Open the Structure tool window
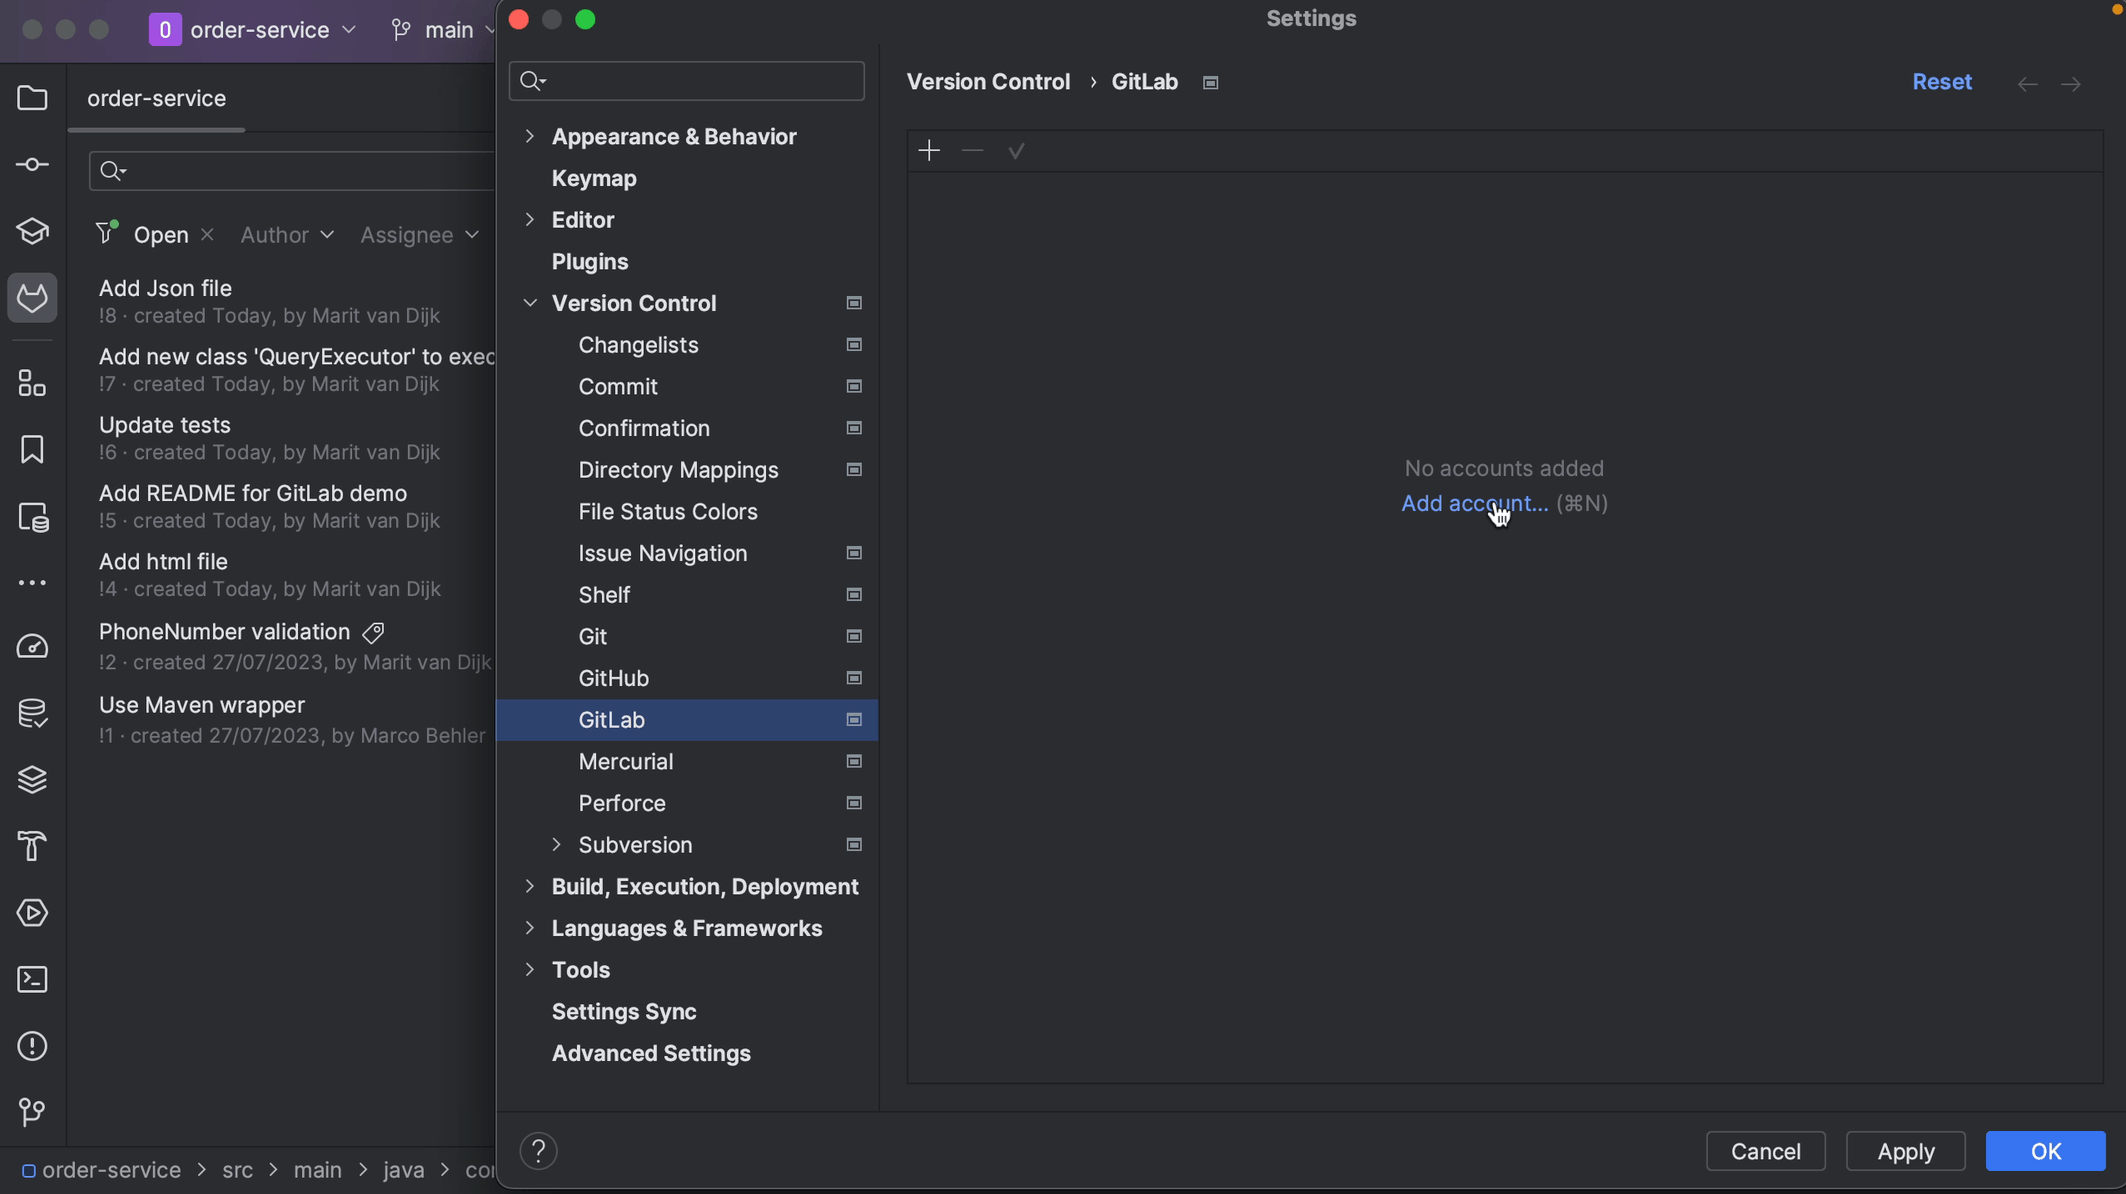 [32, 383]
